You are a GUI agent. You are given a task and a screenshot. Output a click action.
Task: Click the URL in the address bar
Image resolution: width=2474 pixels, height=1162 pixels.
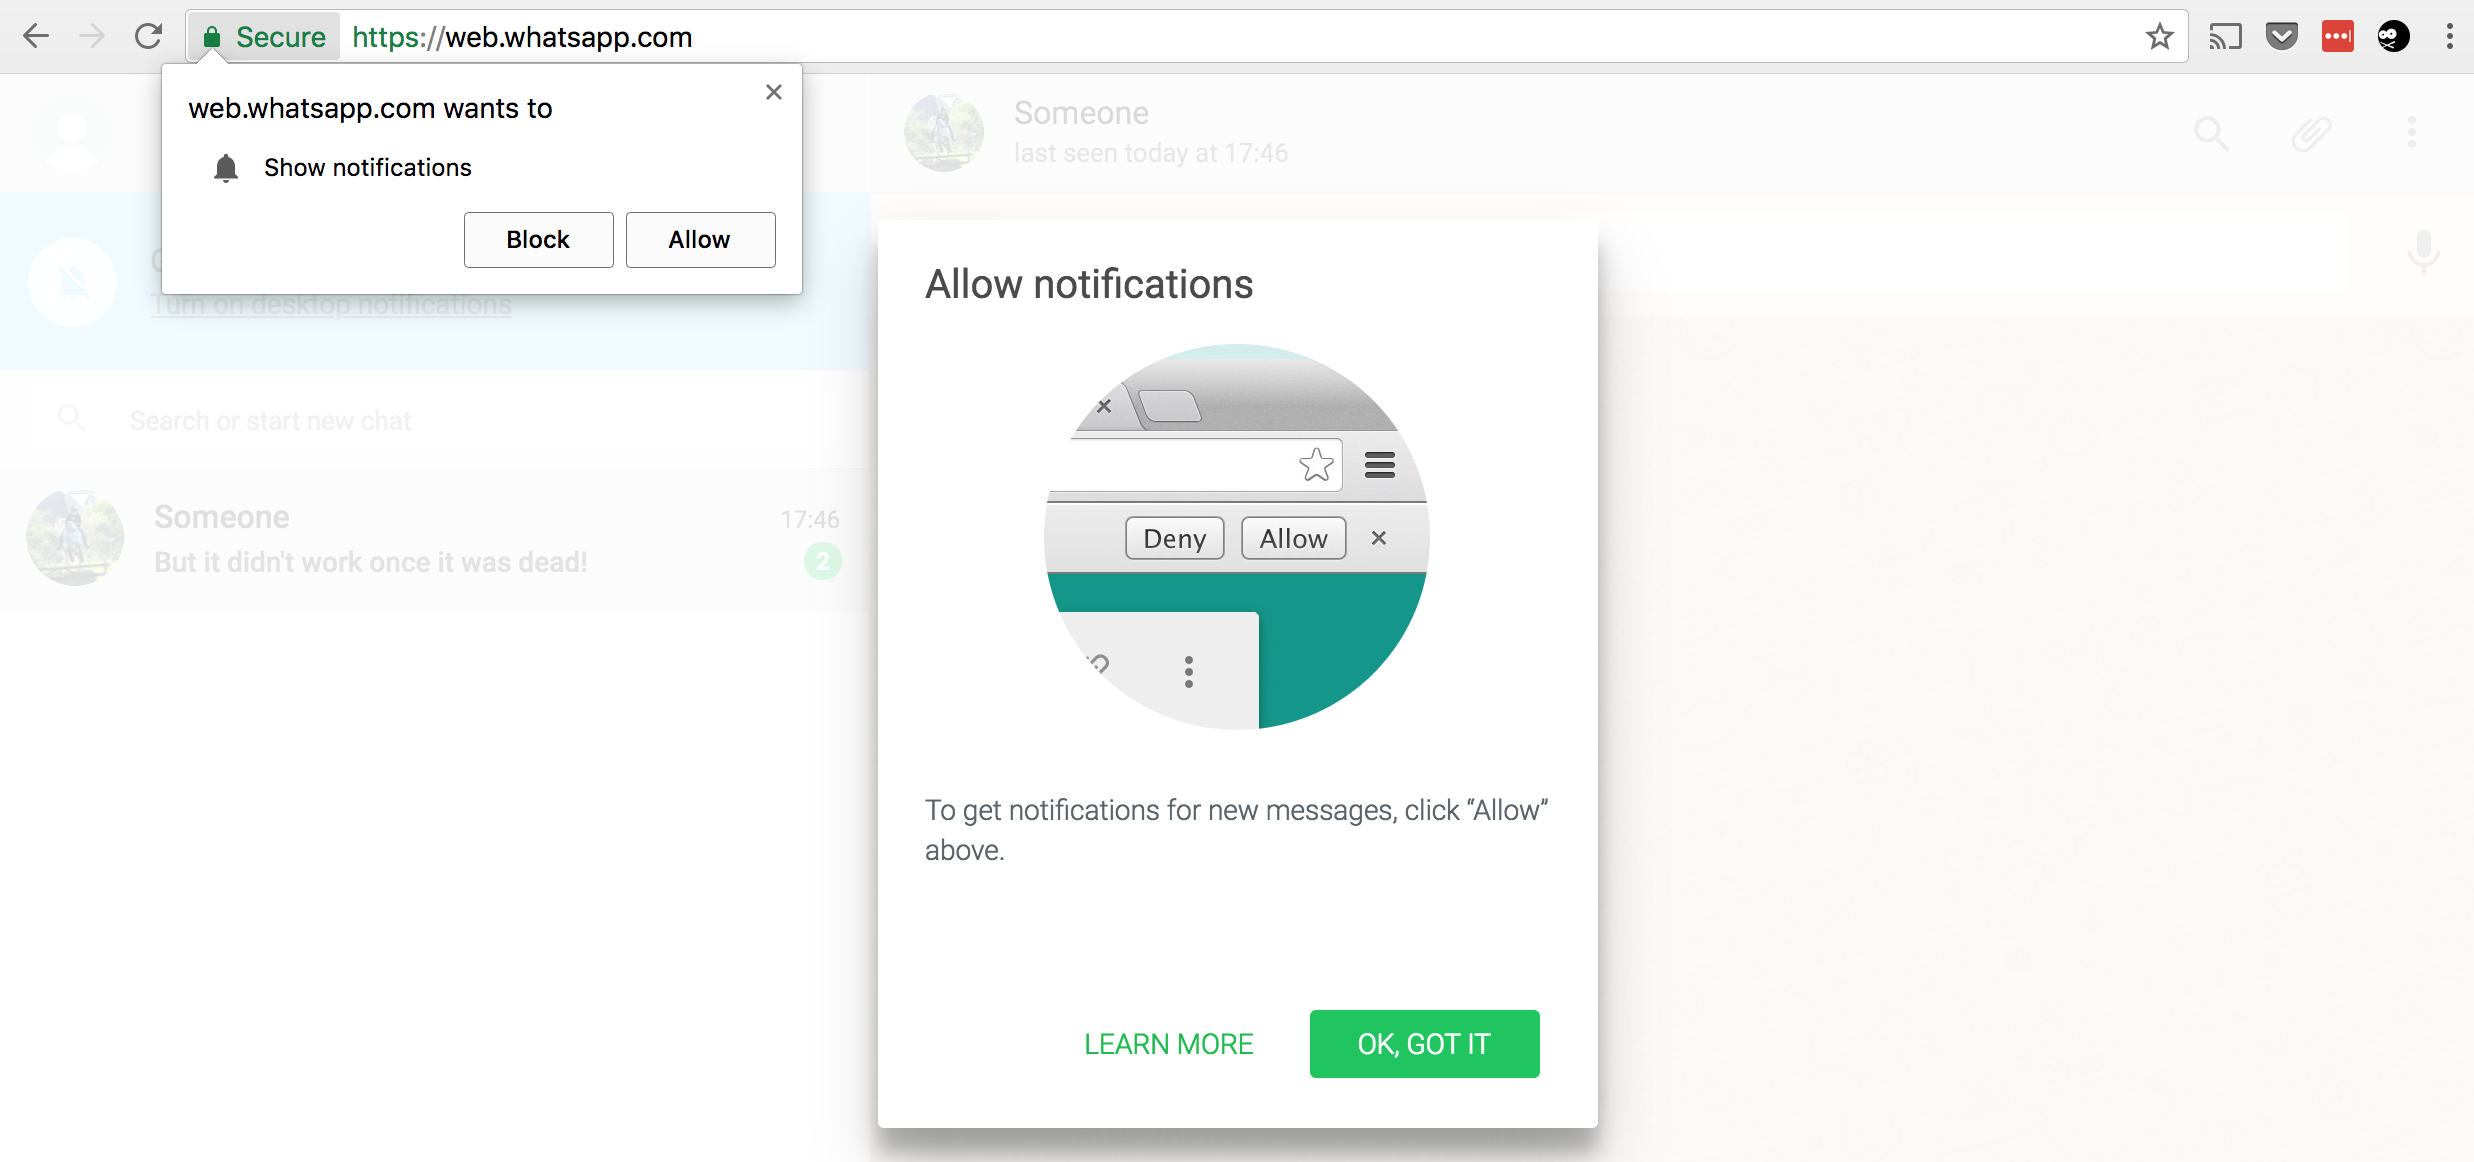point(522,37)
